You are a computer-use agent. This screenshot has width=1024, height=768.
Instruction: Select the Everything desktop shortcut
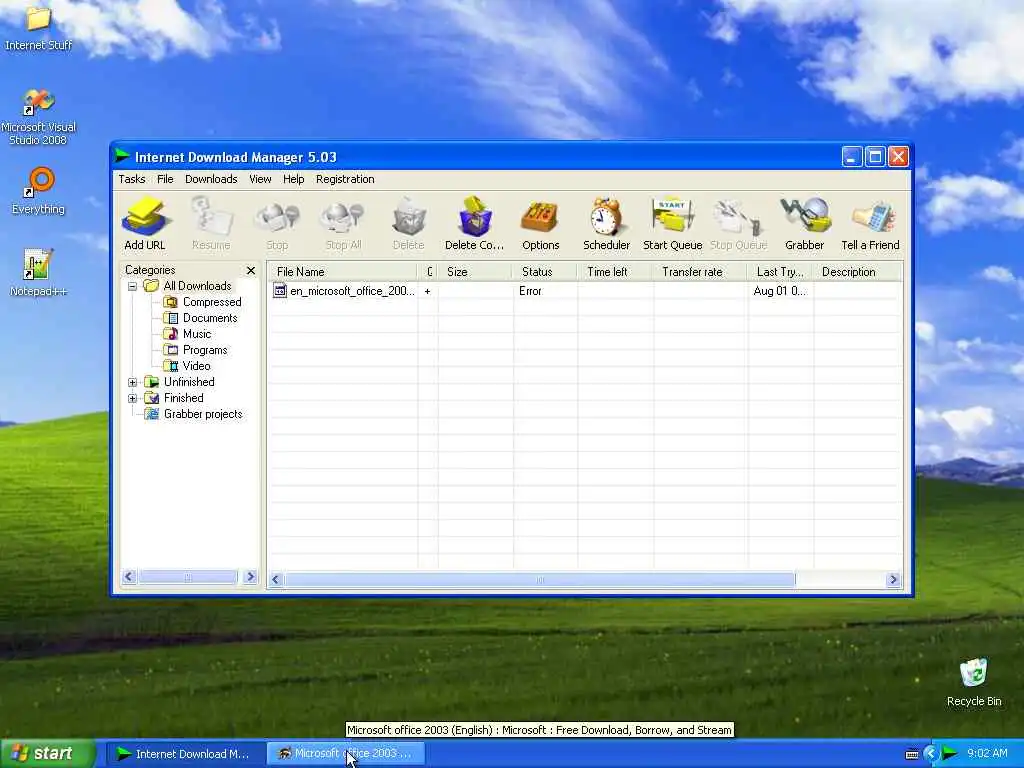click(x=39, y=191)
